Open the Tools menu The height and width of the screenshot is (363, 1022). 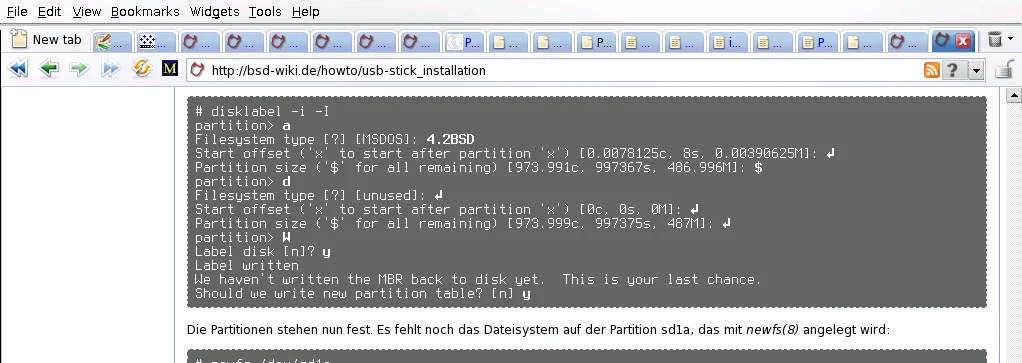click(x=265, y=12)
